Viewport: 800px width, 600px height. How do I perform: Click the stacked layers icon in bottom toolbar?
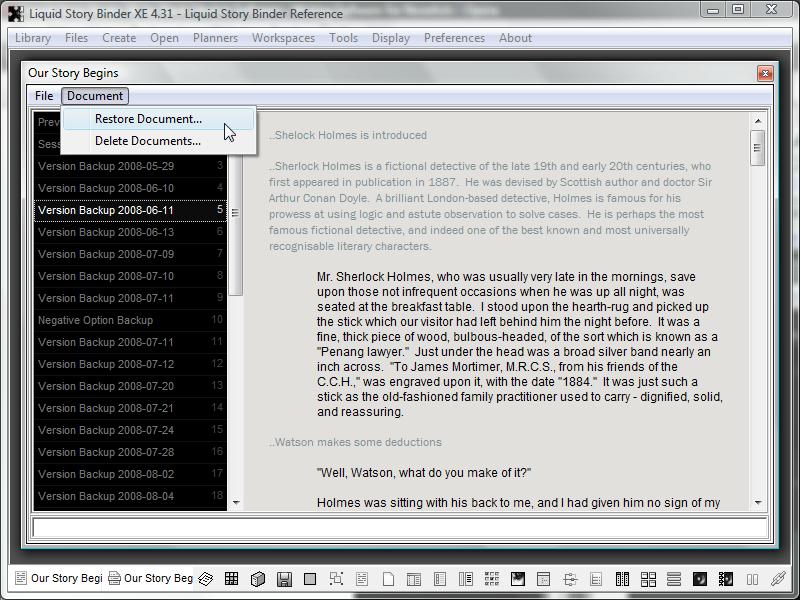click(205, 579)
